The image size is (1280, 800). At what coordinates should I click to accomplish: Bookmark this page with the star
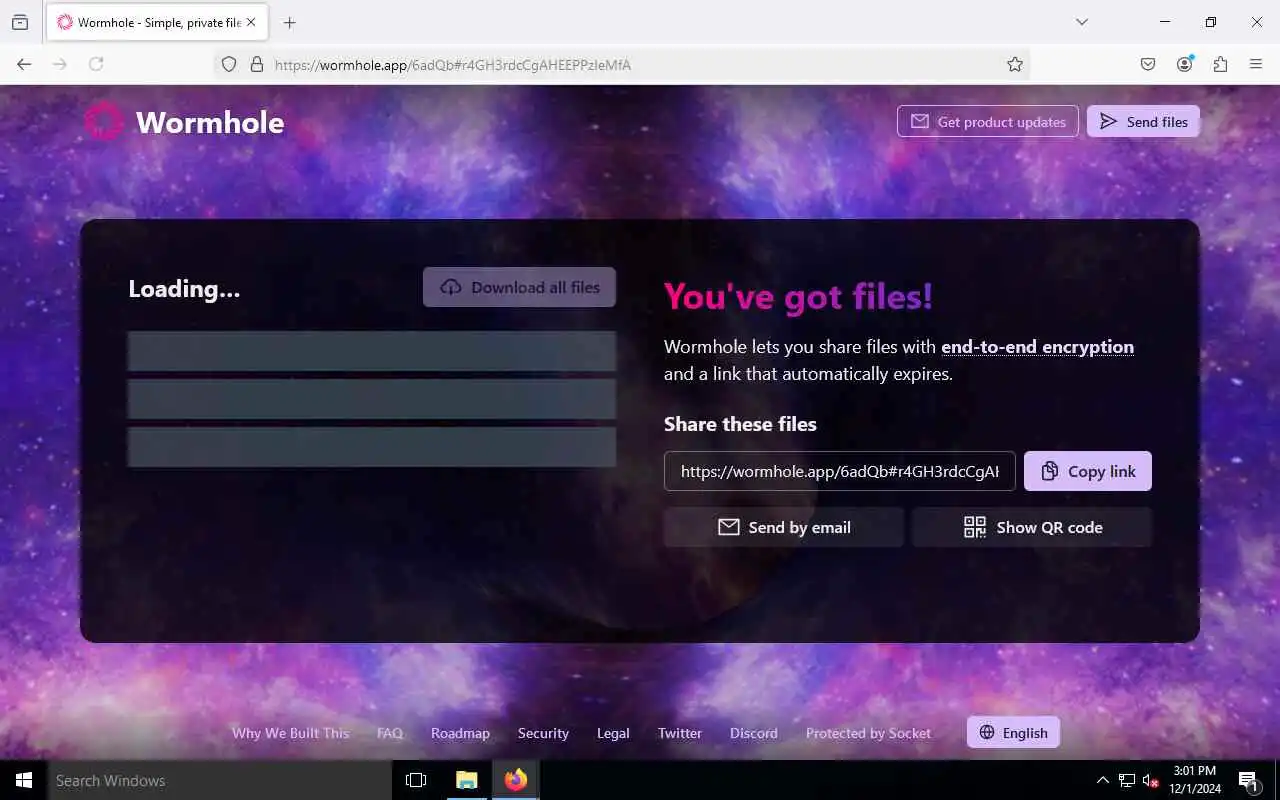1015,64
